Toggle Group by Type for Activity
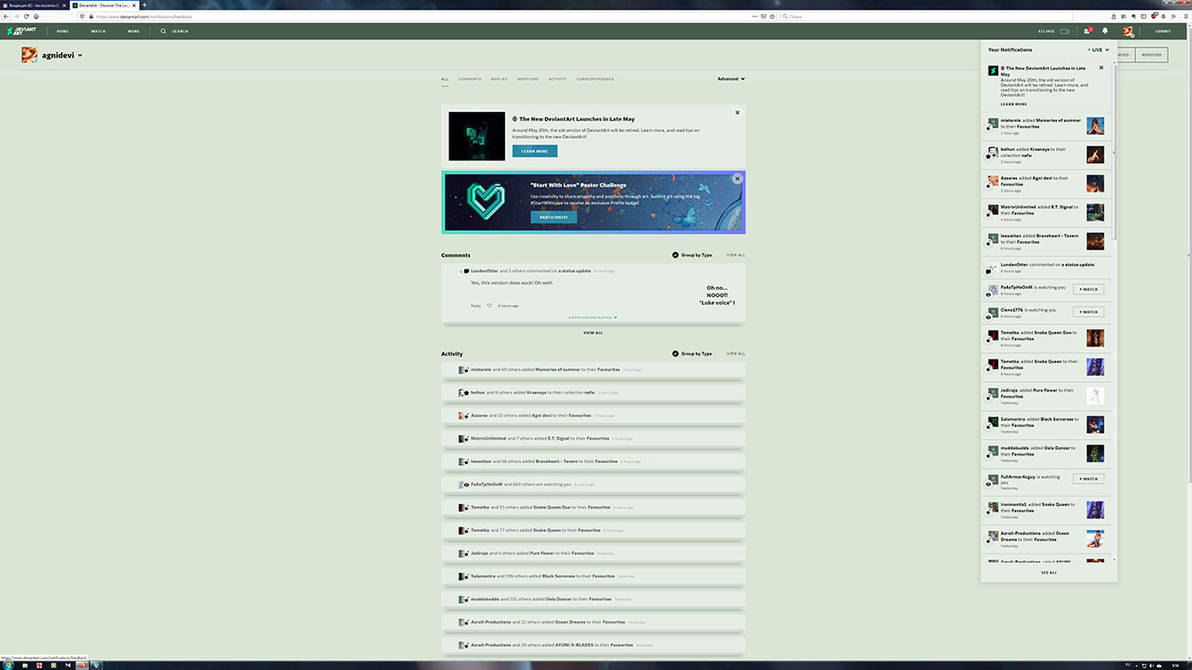Image resolution: width=1192 pixels, height=670 pixels. pyautogui.click(x=692, y=354)
